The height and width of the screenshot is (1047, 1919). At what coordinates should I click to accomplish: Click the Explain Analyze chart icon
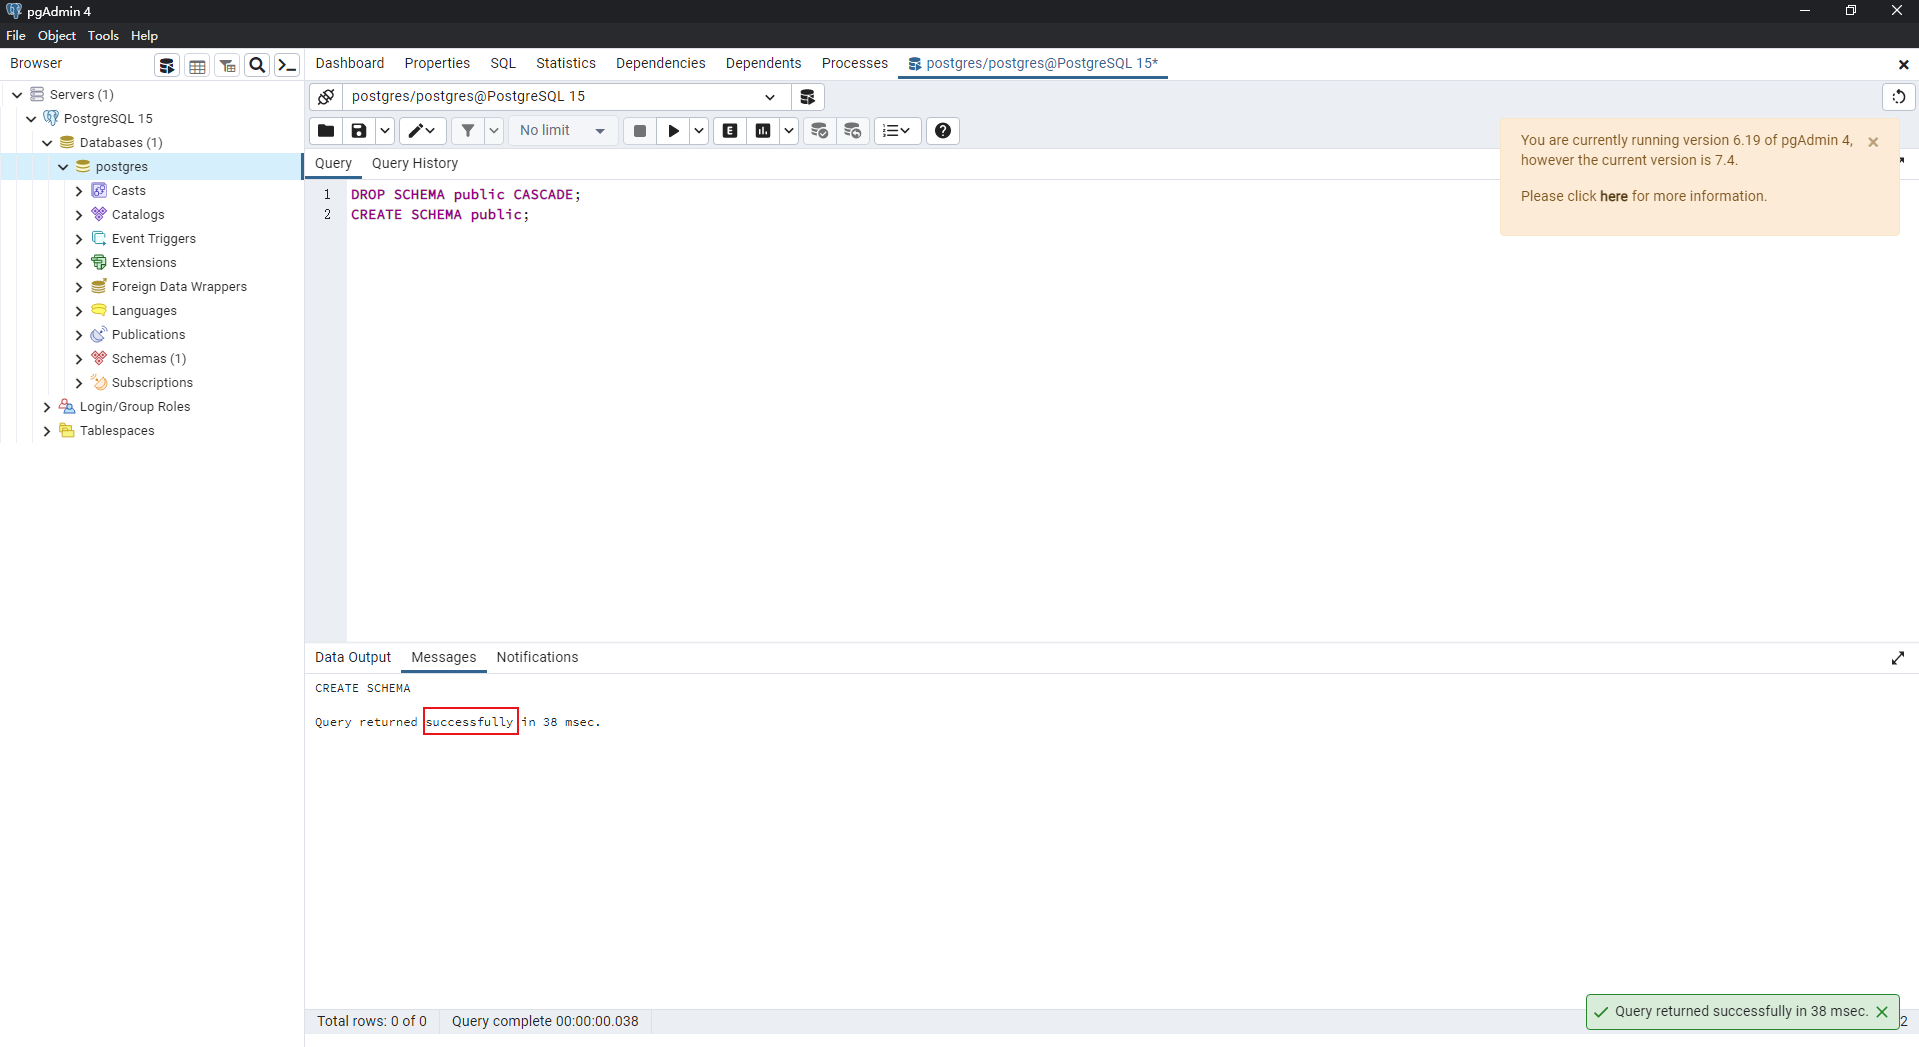point(763,131)
